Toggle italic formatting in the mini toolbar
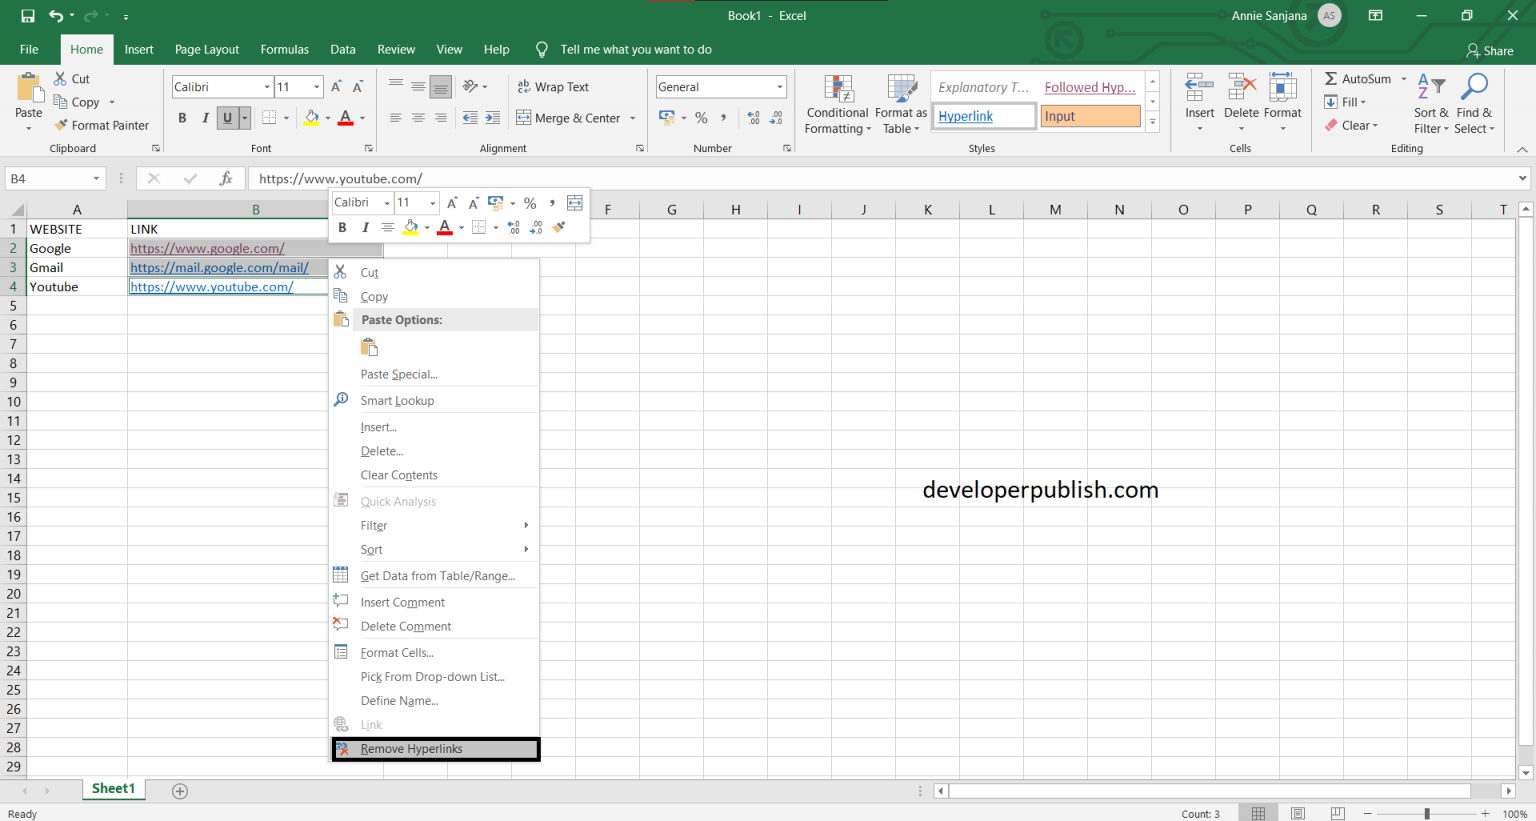This screenshot has width=1536, height=821. coord(365,227)
